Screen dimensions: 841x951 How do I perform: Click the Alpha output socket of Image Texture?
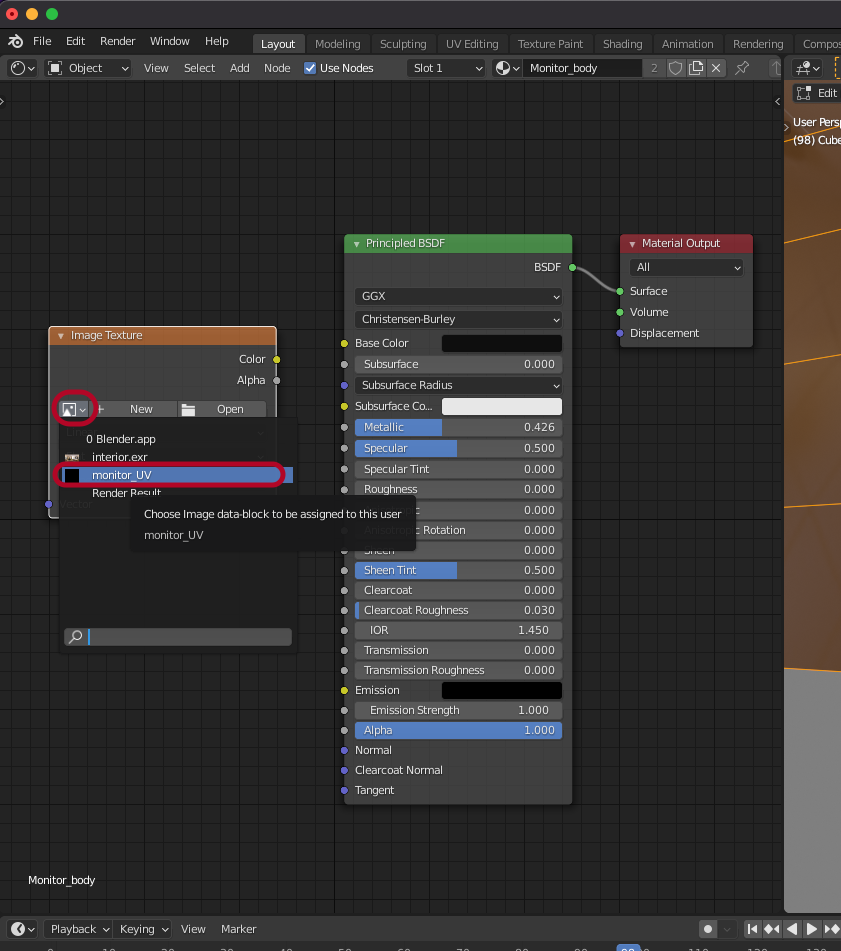coord(276,381)
